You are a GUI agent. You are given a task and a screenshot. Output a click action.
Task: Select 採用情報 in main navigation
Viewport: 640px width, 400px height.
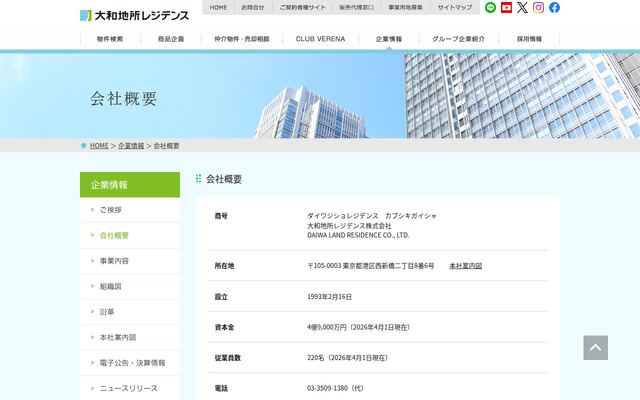point(529,39)
